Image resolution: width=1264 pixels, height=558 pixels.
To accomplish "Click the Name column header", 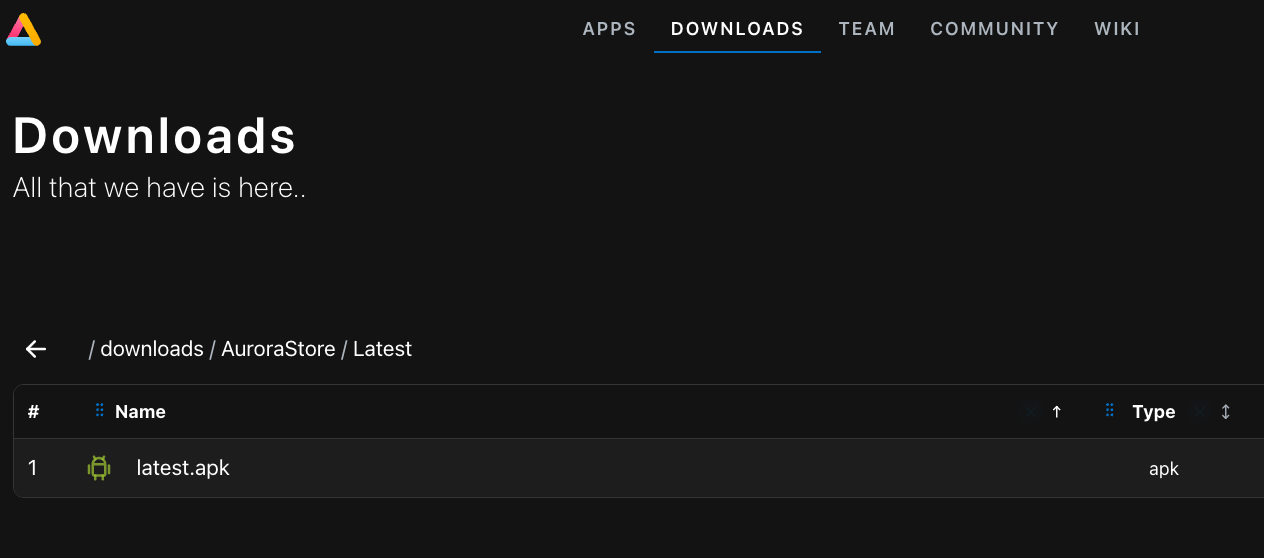I will (x=140, y=412).
